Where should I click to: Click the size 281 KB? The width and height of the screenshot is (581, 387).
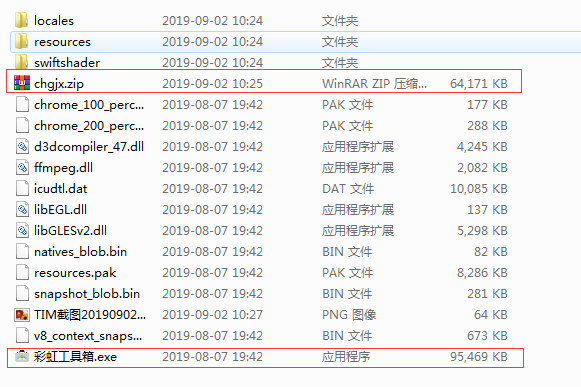(487, 294)
